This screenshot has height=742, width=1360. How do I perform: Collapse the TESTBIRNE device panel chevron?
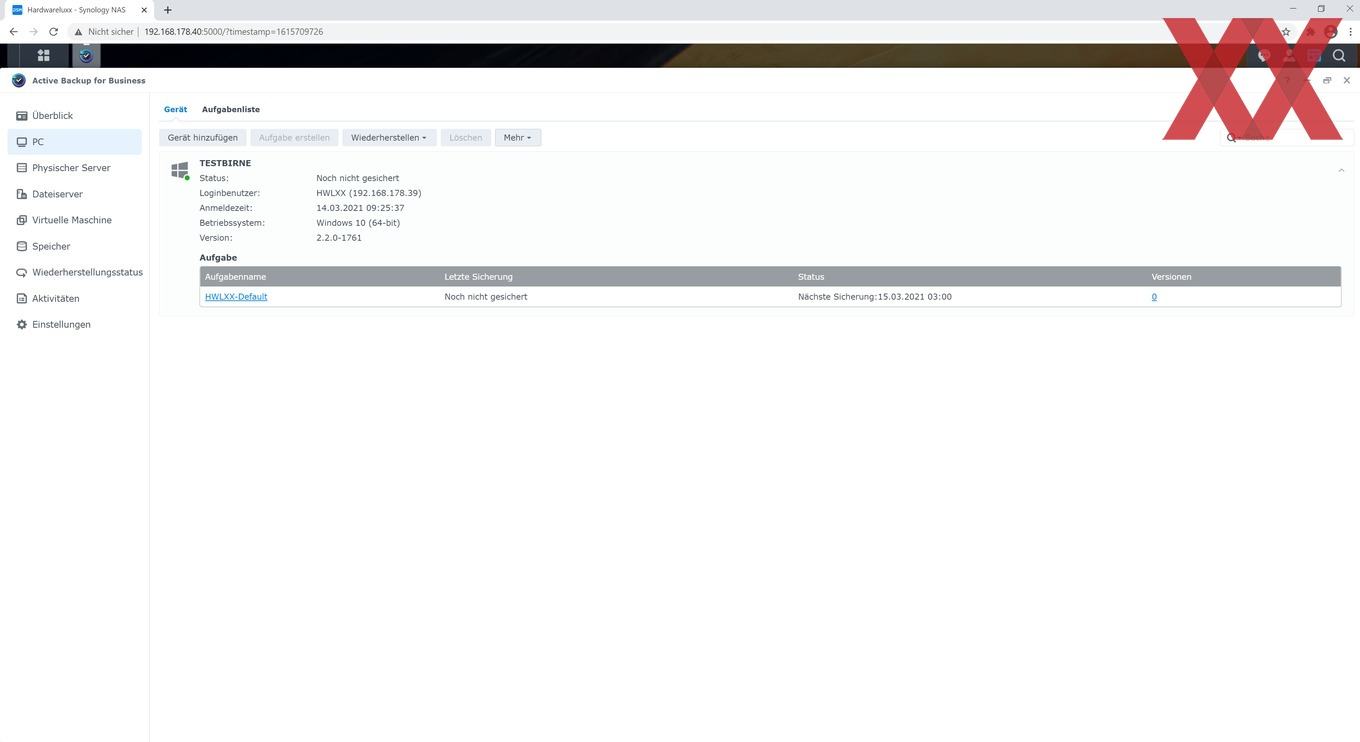(1341, 170)
